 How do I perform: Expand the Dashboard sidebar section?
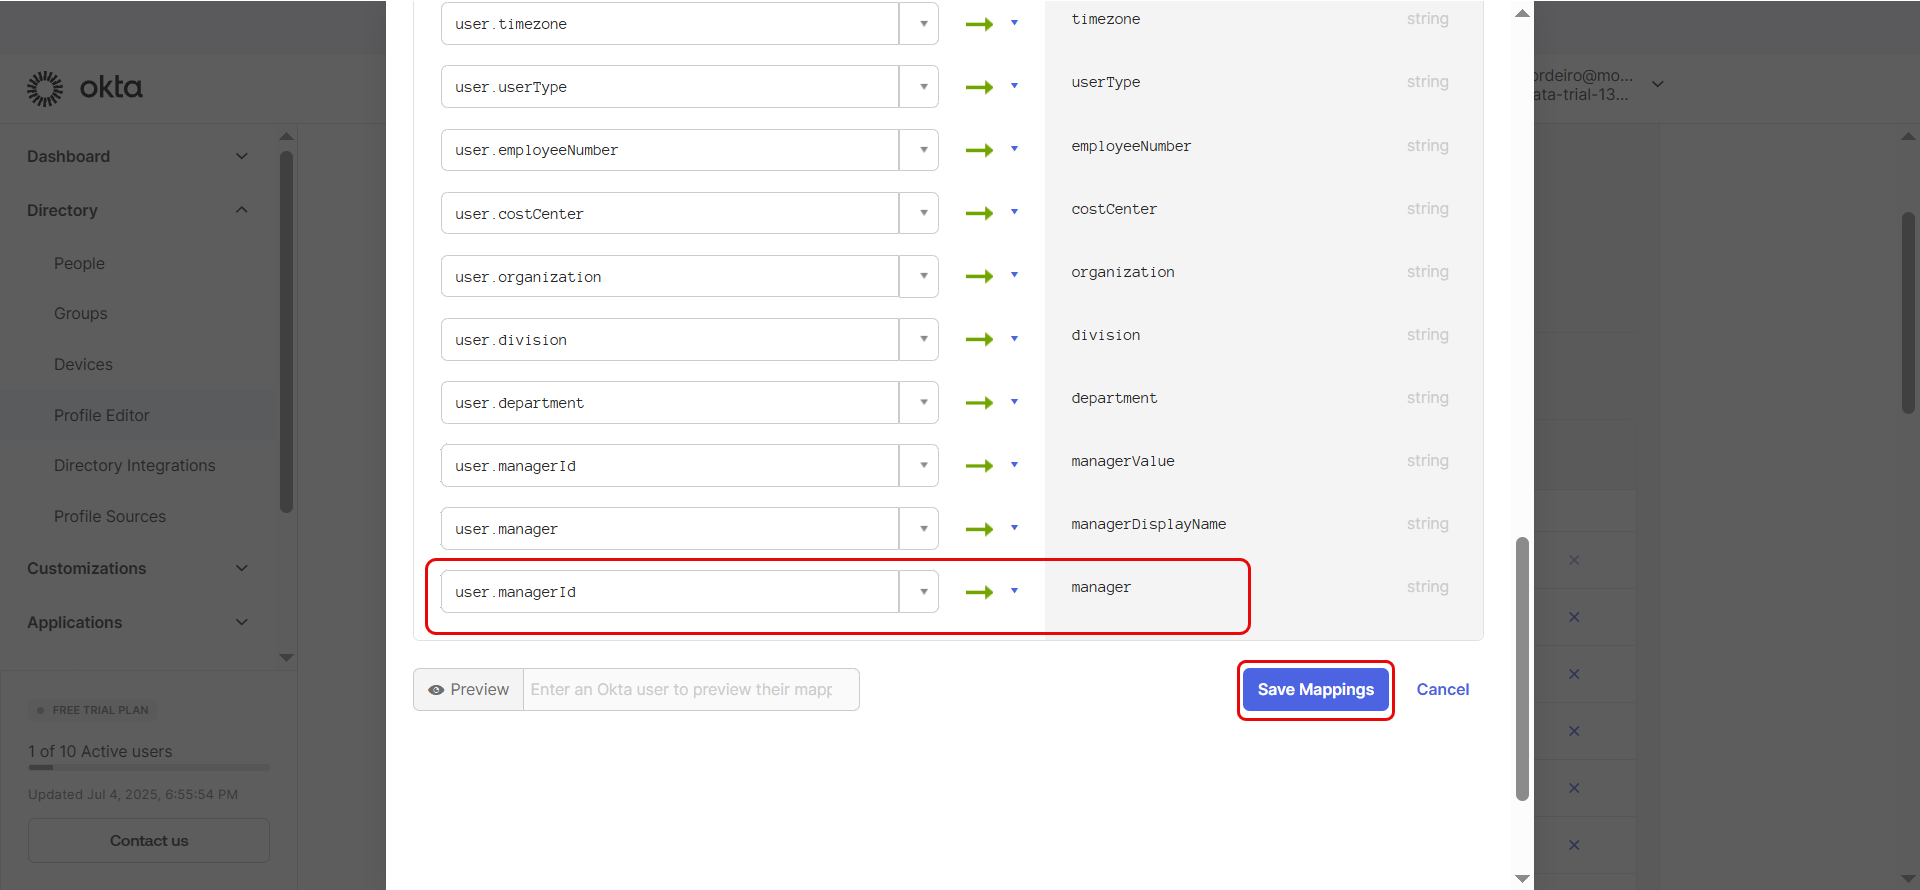[x=241, y=156]
